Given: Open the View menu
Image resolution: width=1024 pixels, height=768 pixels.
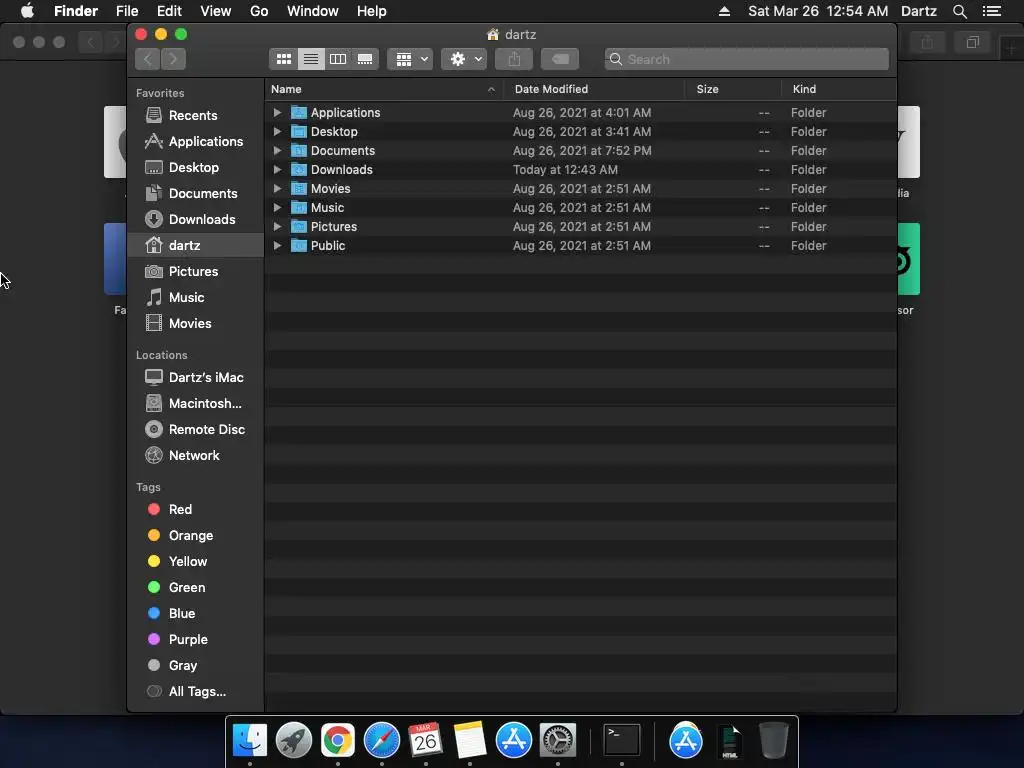Looking at the screenshot, I should coord(216,11).
